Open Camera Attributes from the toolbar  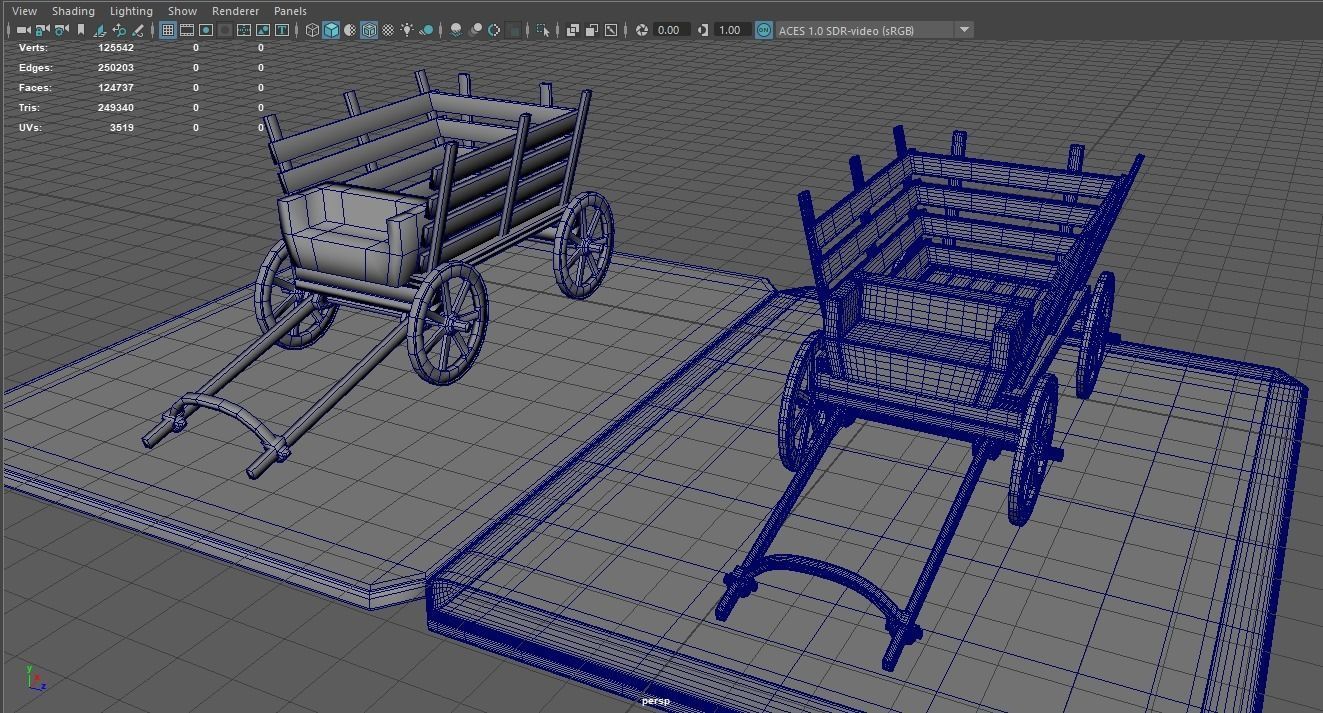coord(61,30)
